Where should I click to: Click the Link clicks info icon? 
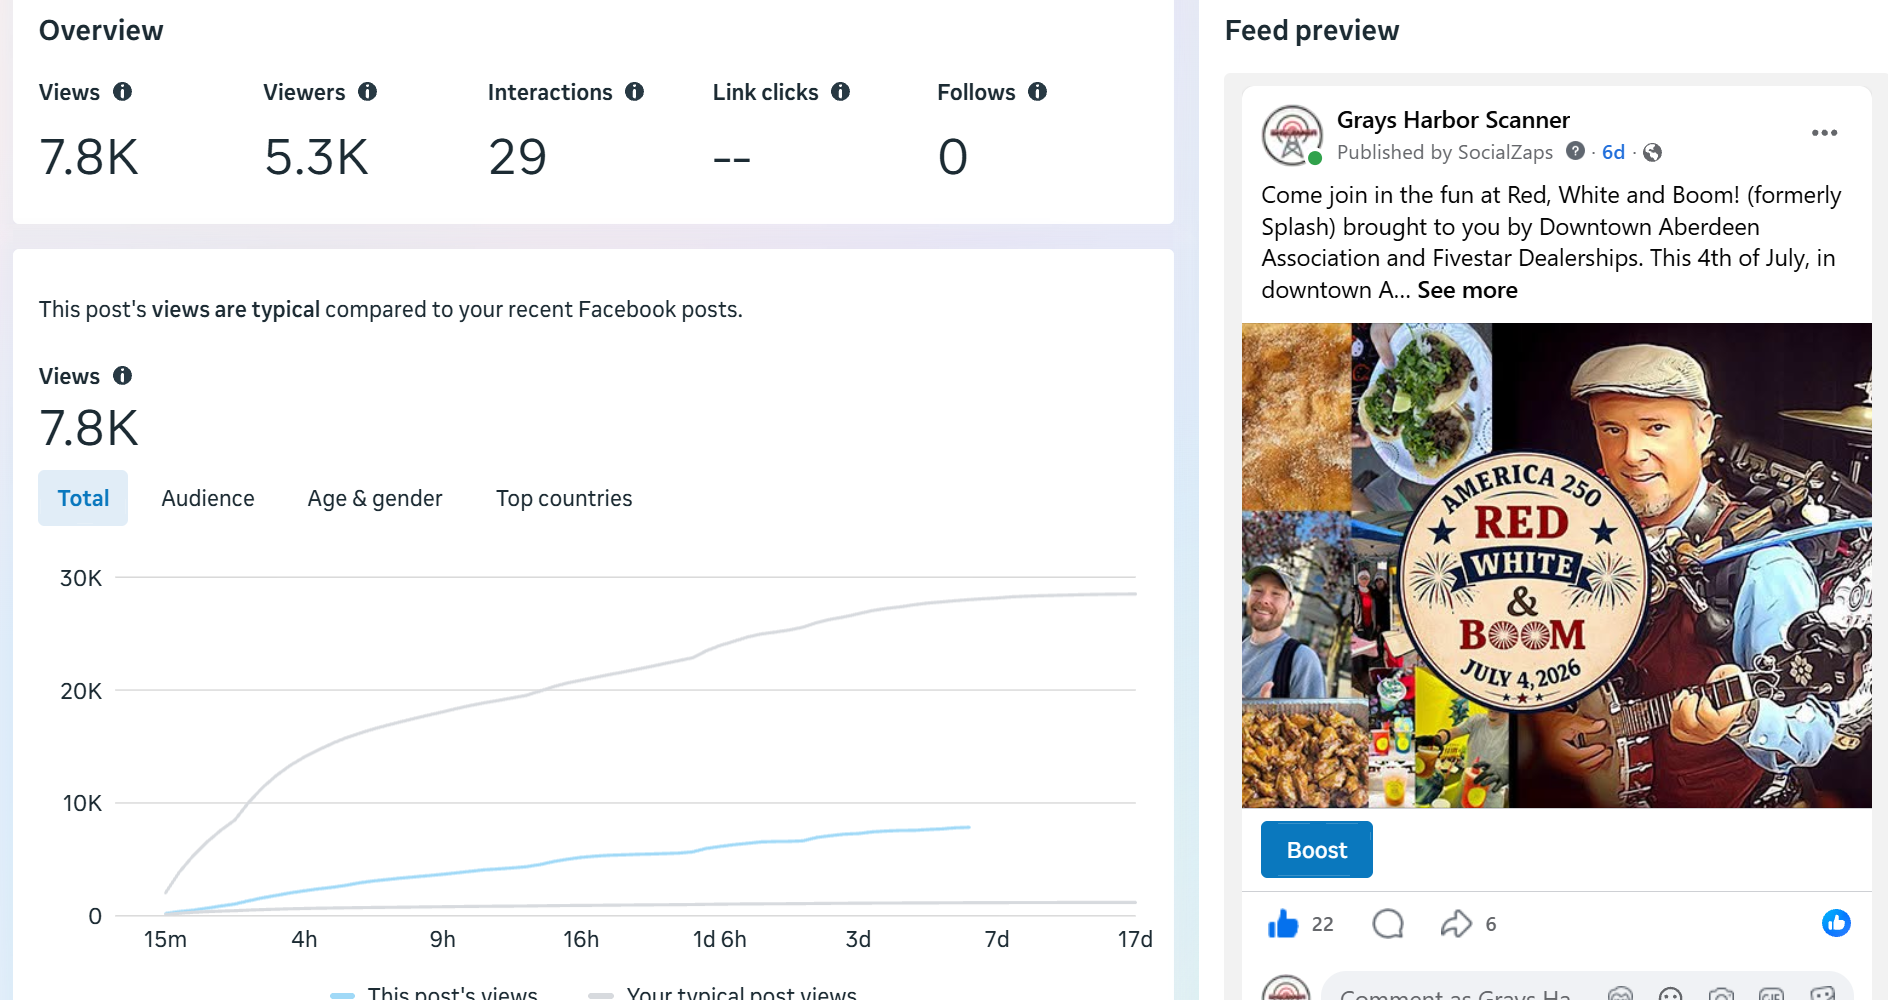point(840,92)
